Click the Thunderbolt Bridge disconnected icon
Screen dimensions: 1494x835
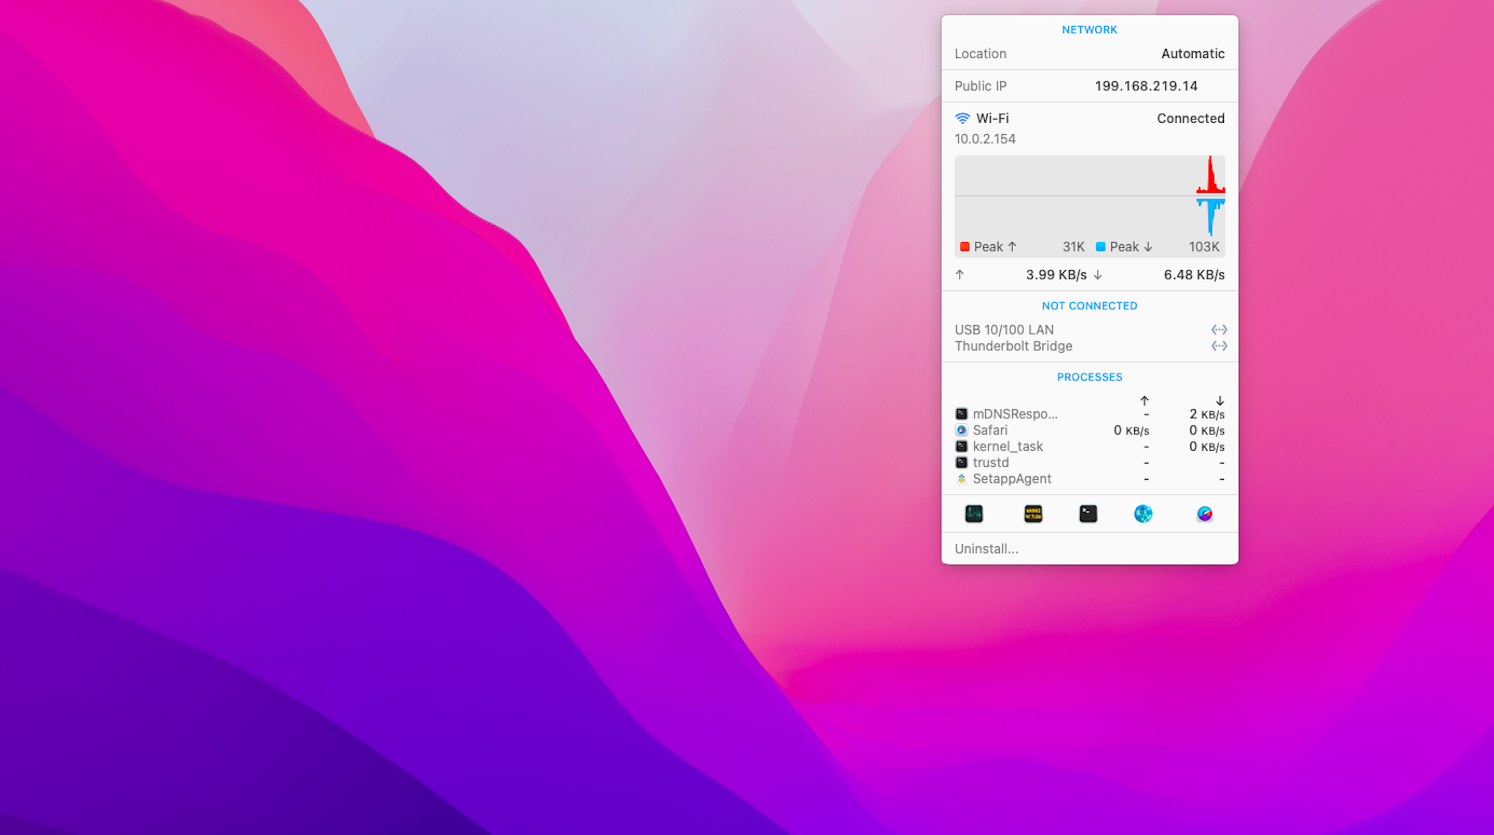click(1218, 346)
